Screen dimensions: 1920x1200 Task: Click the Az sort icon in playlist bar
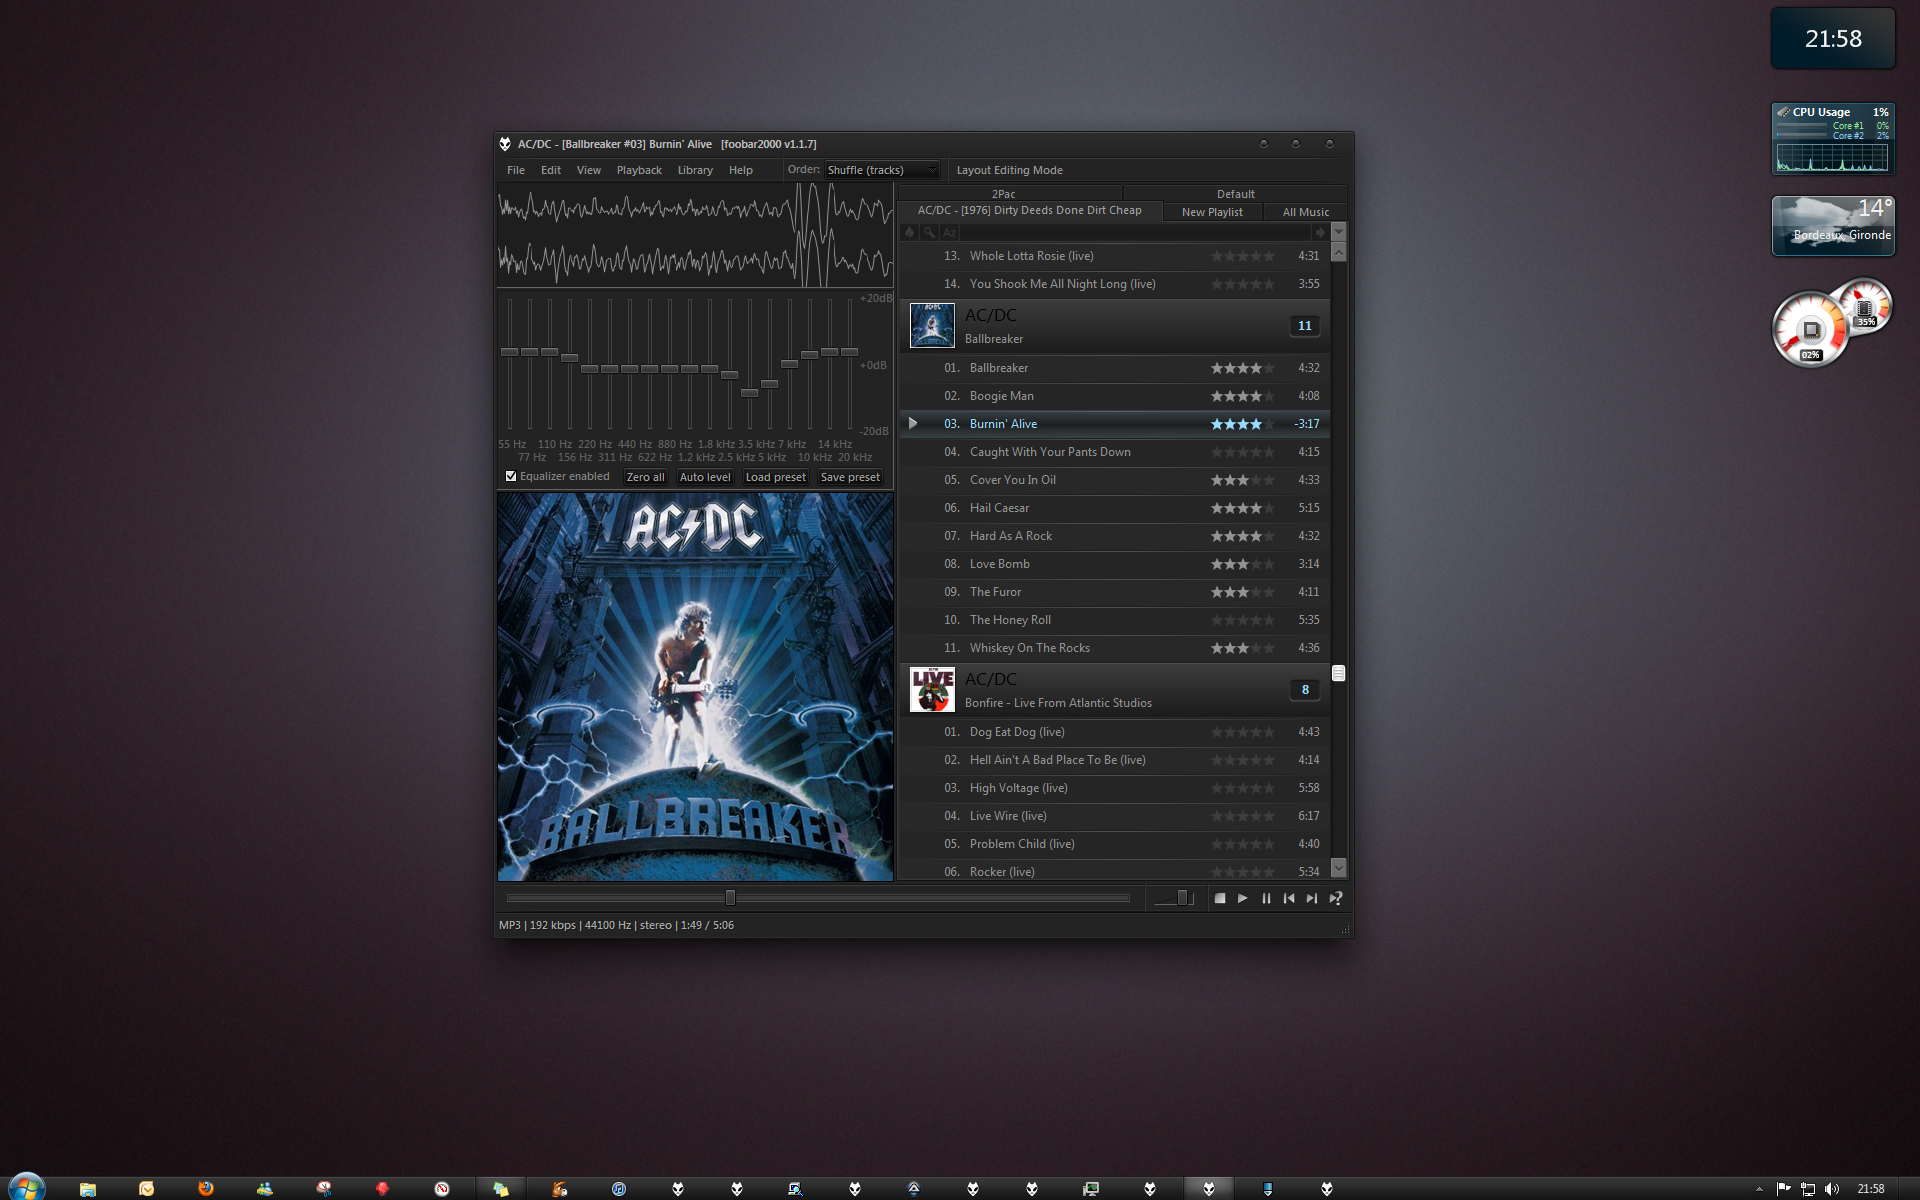[x=950, y=232]
